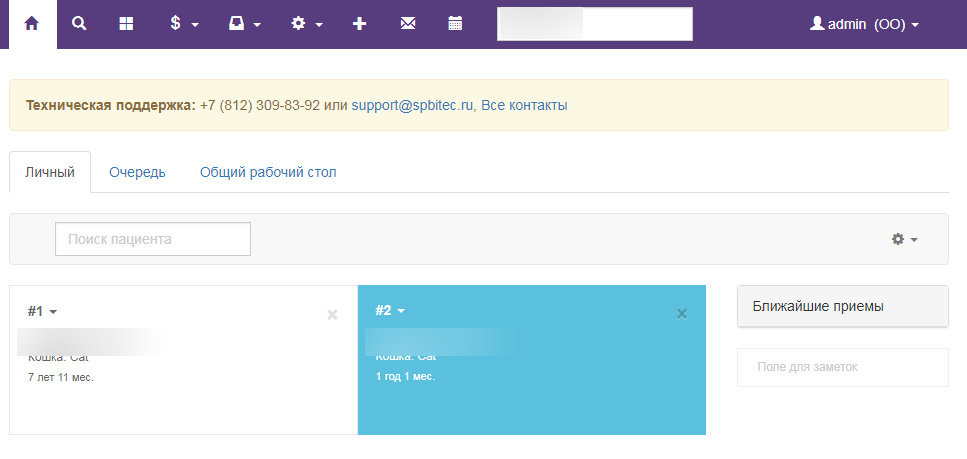Open the calendar icon
Viewport: 967px width, 459px height.
coord(455,24)
